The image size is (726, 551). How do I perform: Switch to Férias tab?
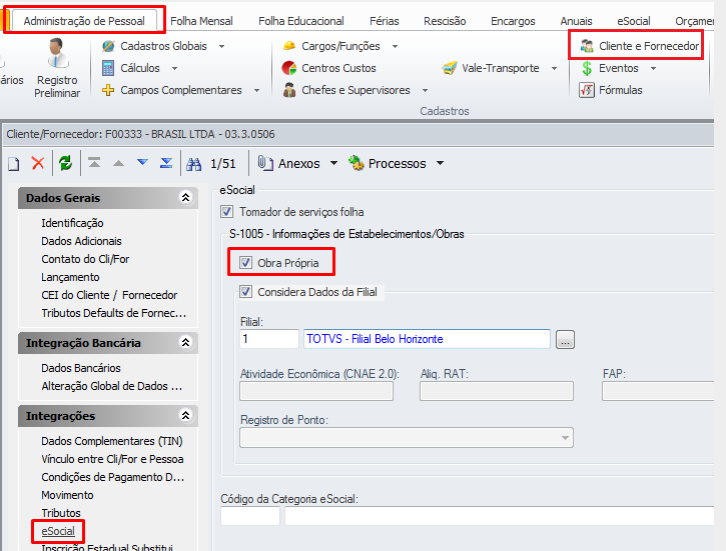coord(384,21)
